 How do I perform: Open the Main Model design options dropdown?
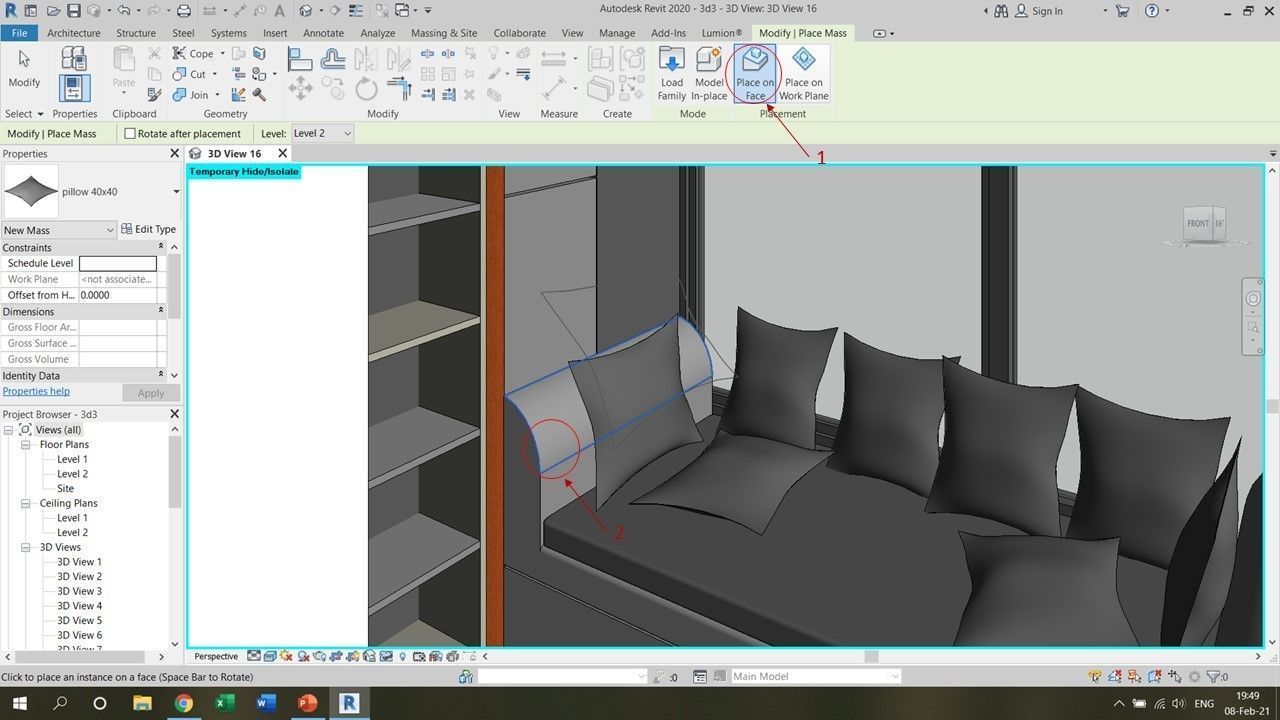814,677
